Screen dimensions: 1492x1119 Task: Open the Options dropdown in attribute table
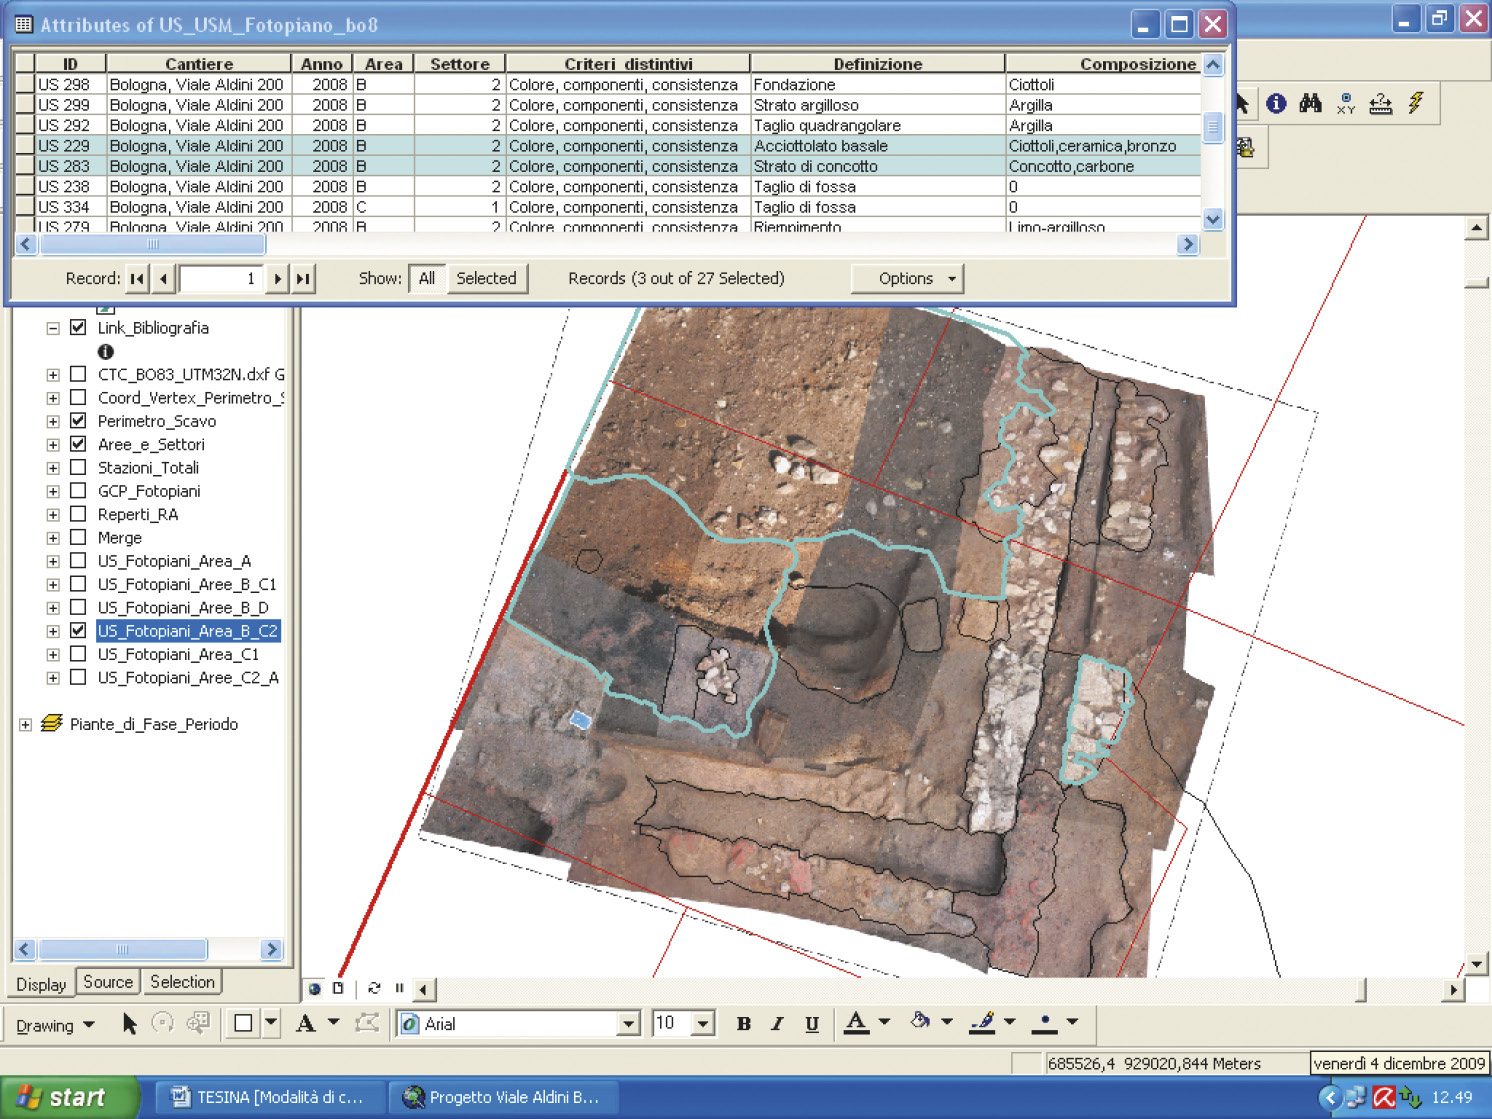point(907,279)
